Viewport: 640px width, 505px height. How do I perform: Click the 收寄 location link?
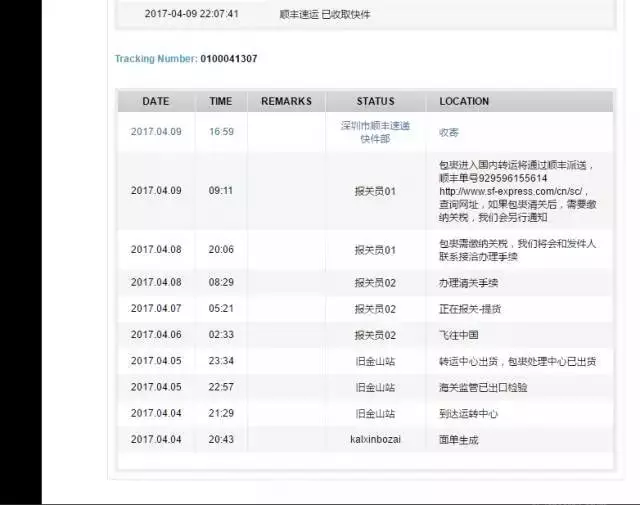449,132
